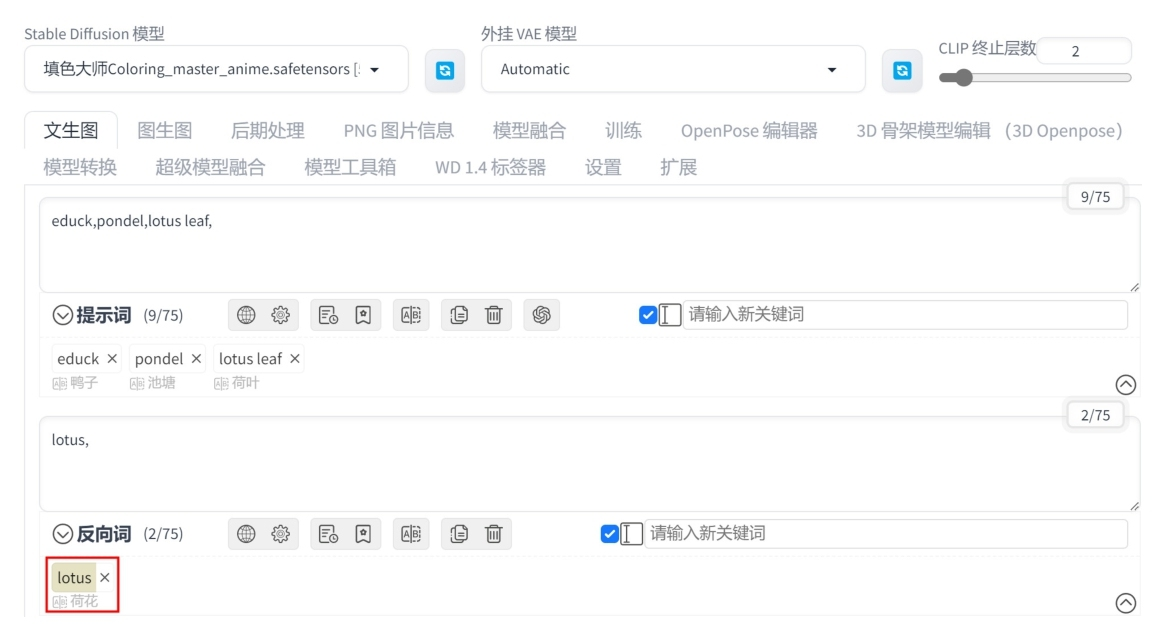This screenshot has width=1157, height=625.
Task: Click the ChatGPT icon in the 提示词 toolbar
Action: tap(542, 315)
